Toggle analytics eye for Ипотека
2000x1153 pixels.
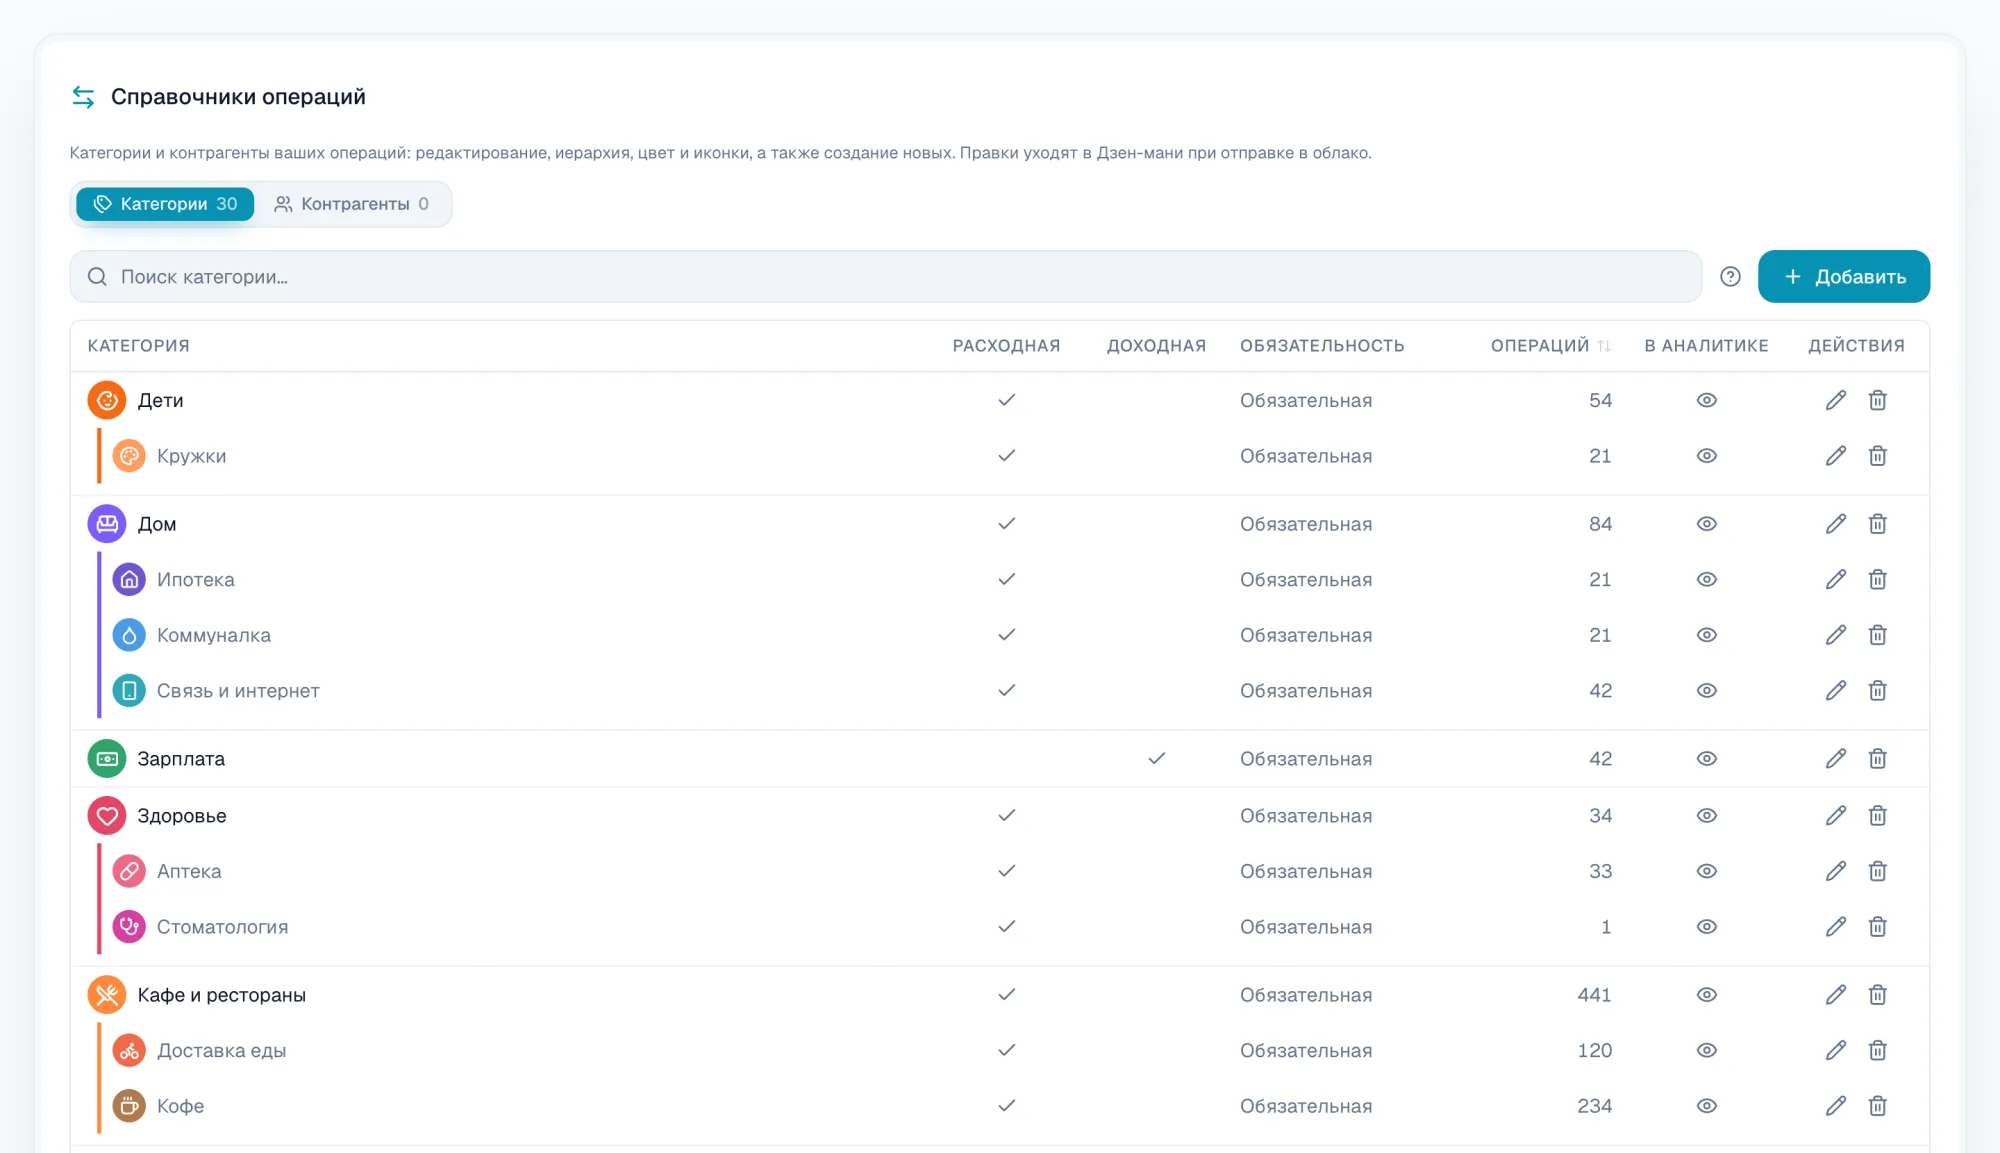(x=1706, y=580)
